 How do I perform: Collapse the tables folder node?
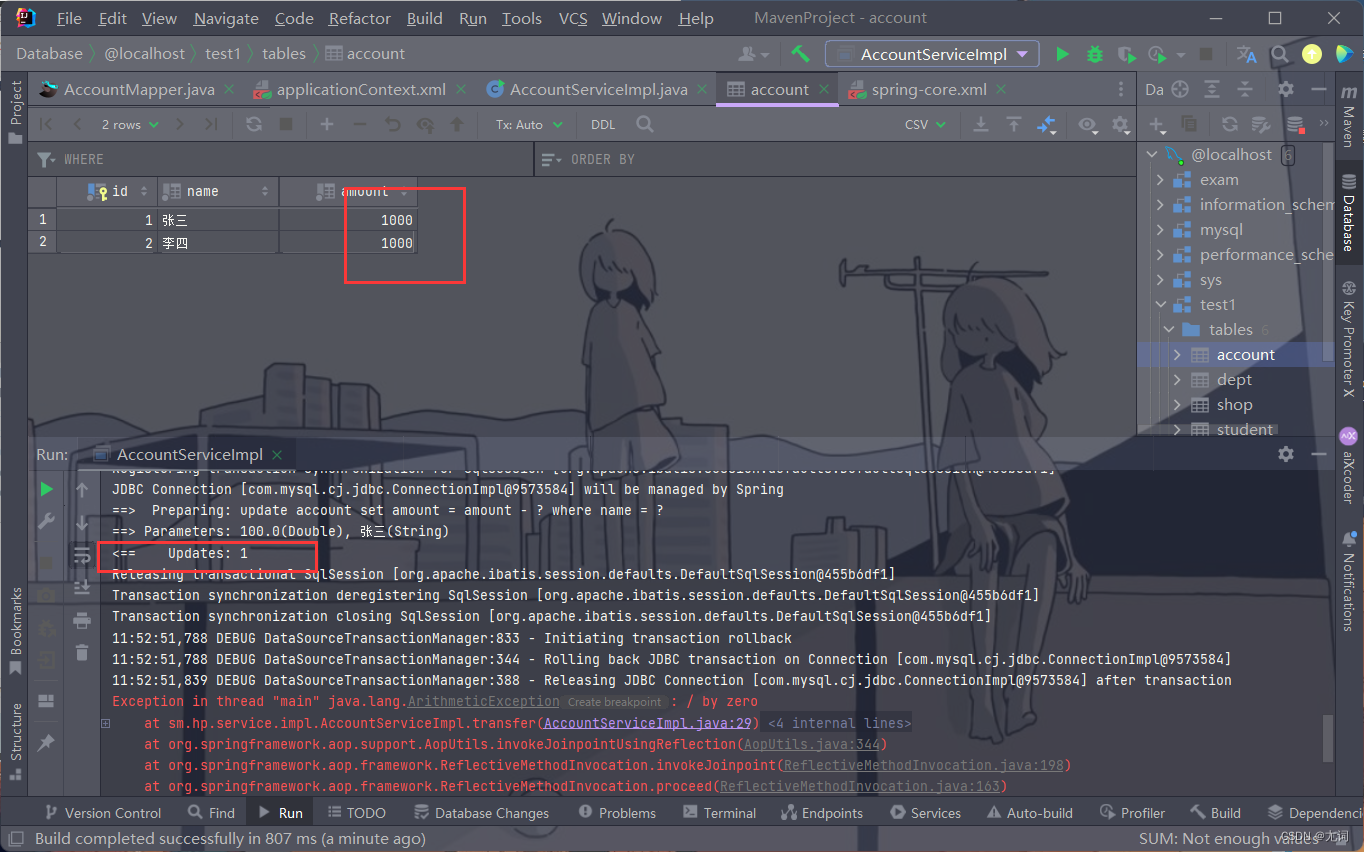(1168, 330)
